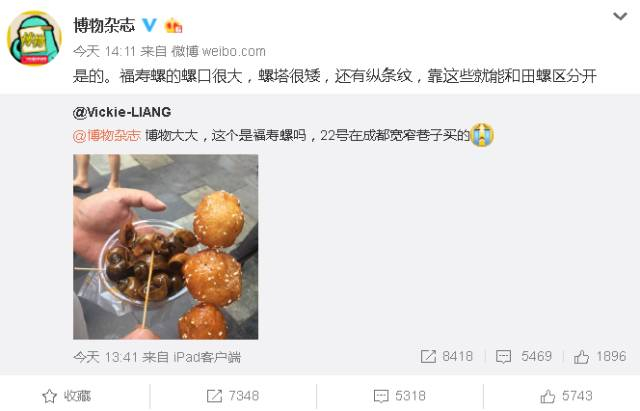
Task: Open the comments showing 5318
Action: pos(400,396)
